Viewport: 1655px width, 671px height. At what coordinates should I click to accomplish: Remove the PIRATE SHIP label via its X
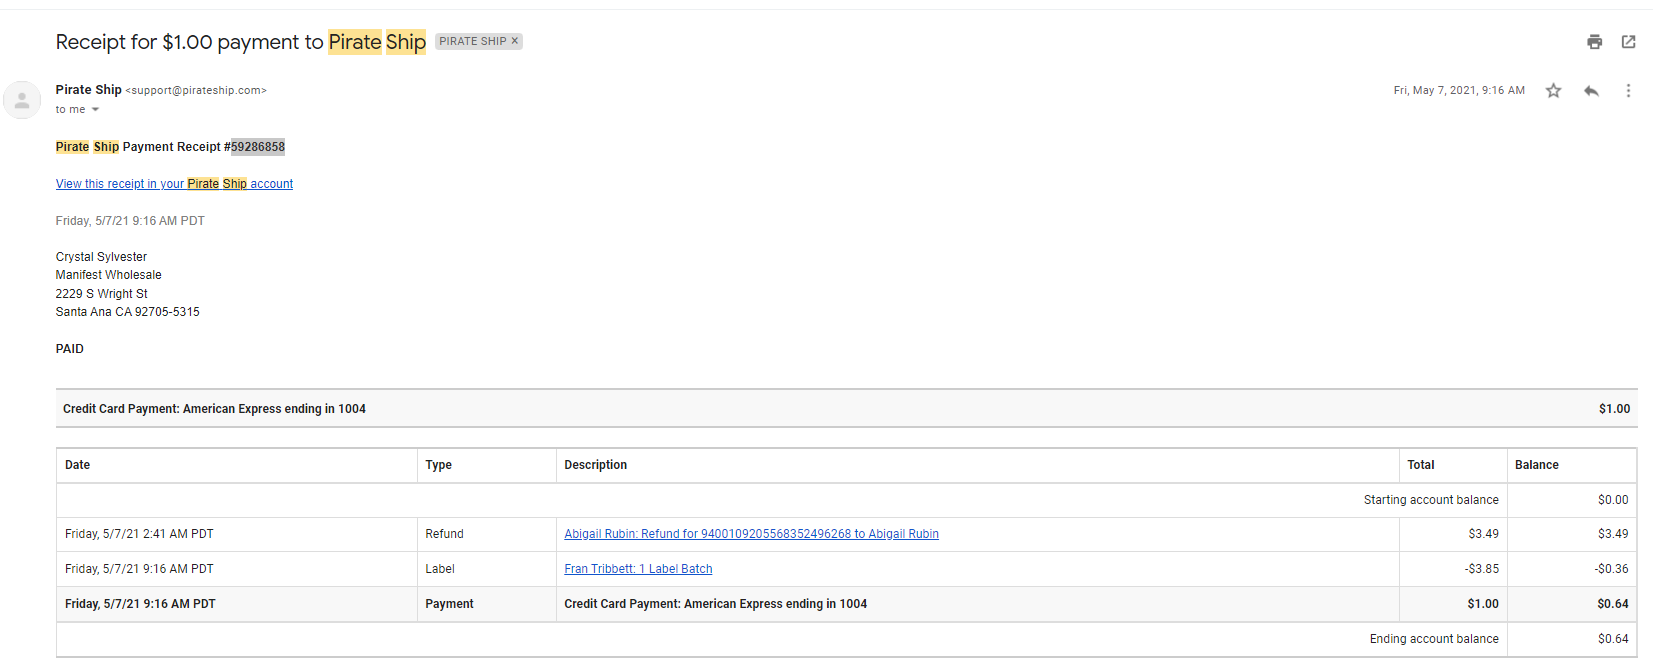[x=515, y=41]
